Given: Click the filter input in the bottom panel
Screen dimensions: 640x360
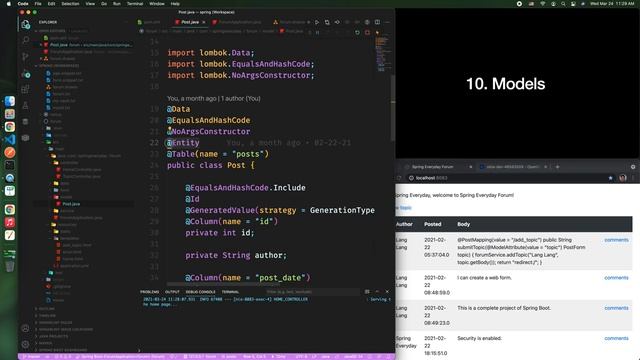Looking at the screenshot, I should (312, 292).
